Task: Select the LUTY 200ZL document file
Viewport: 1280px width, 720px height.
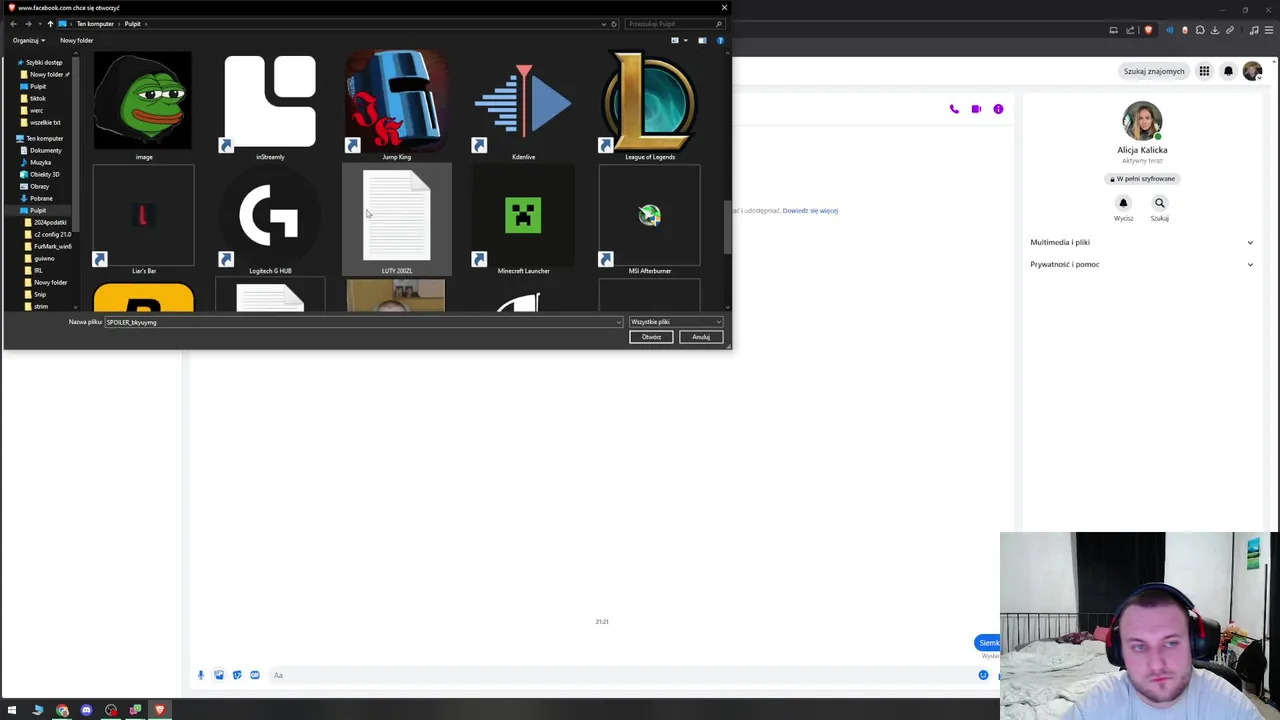Action: [396, 220]
